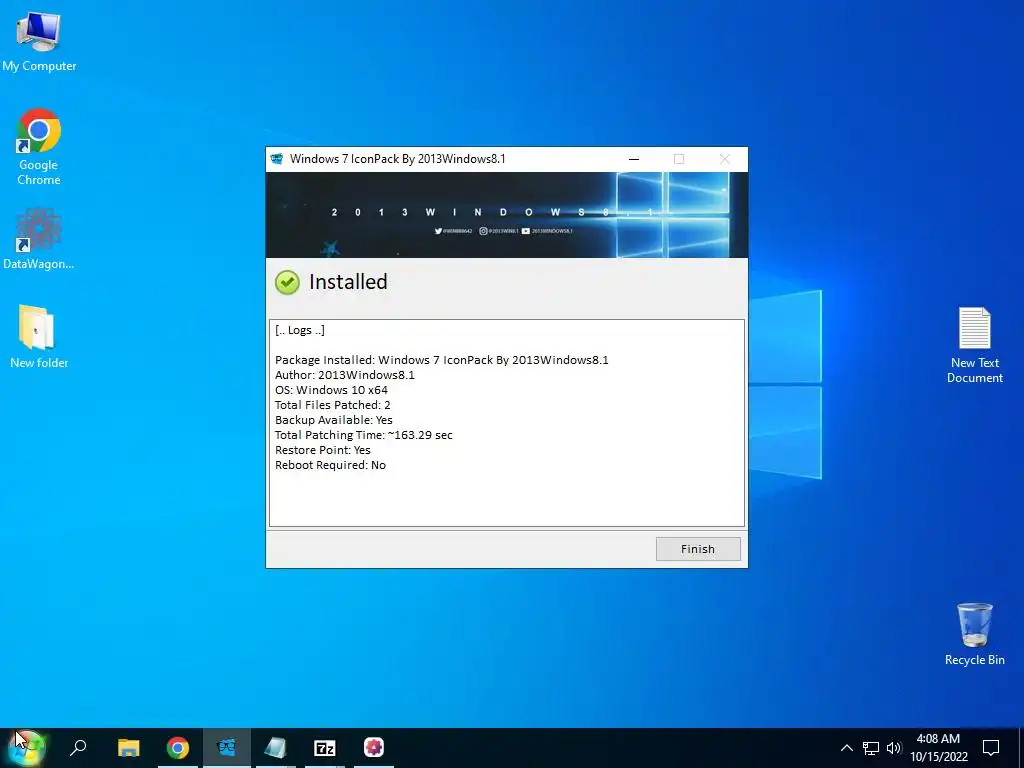Screen dimensions: 1024x768
Task: Select the New Text Document icon
Action: click(x=974, y=345)
